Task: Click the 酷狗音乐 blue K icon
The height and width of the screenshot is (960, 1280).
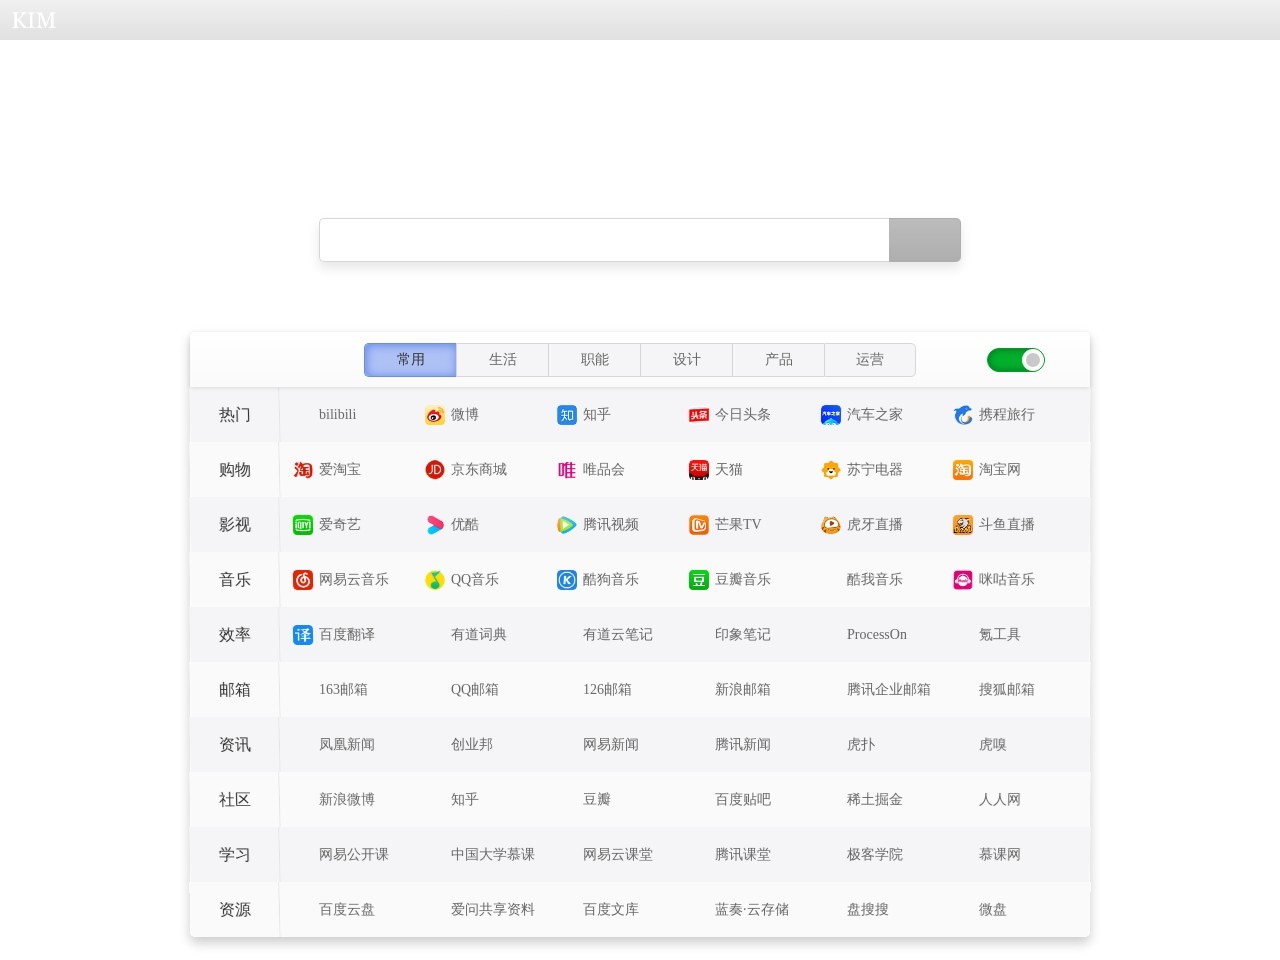Action: 567,580
